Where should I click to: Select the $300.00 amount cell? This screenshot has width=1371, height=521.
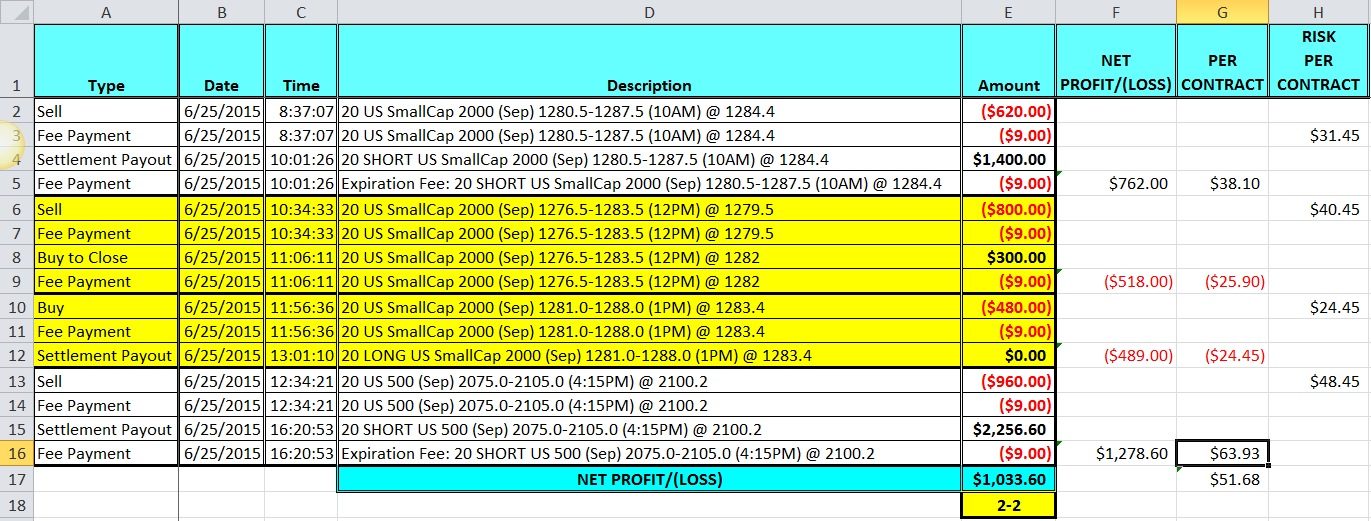pyautogui.click(x=1009, y=257)
